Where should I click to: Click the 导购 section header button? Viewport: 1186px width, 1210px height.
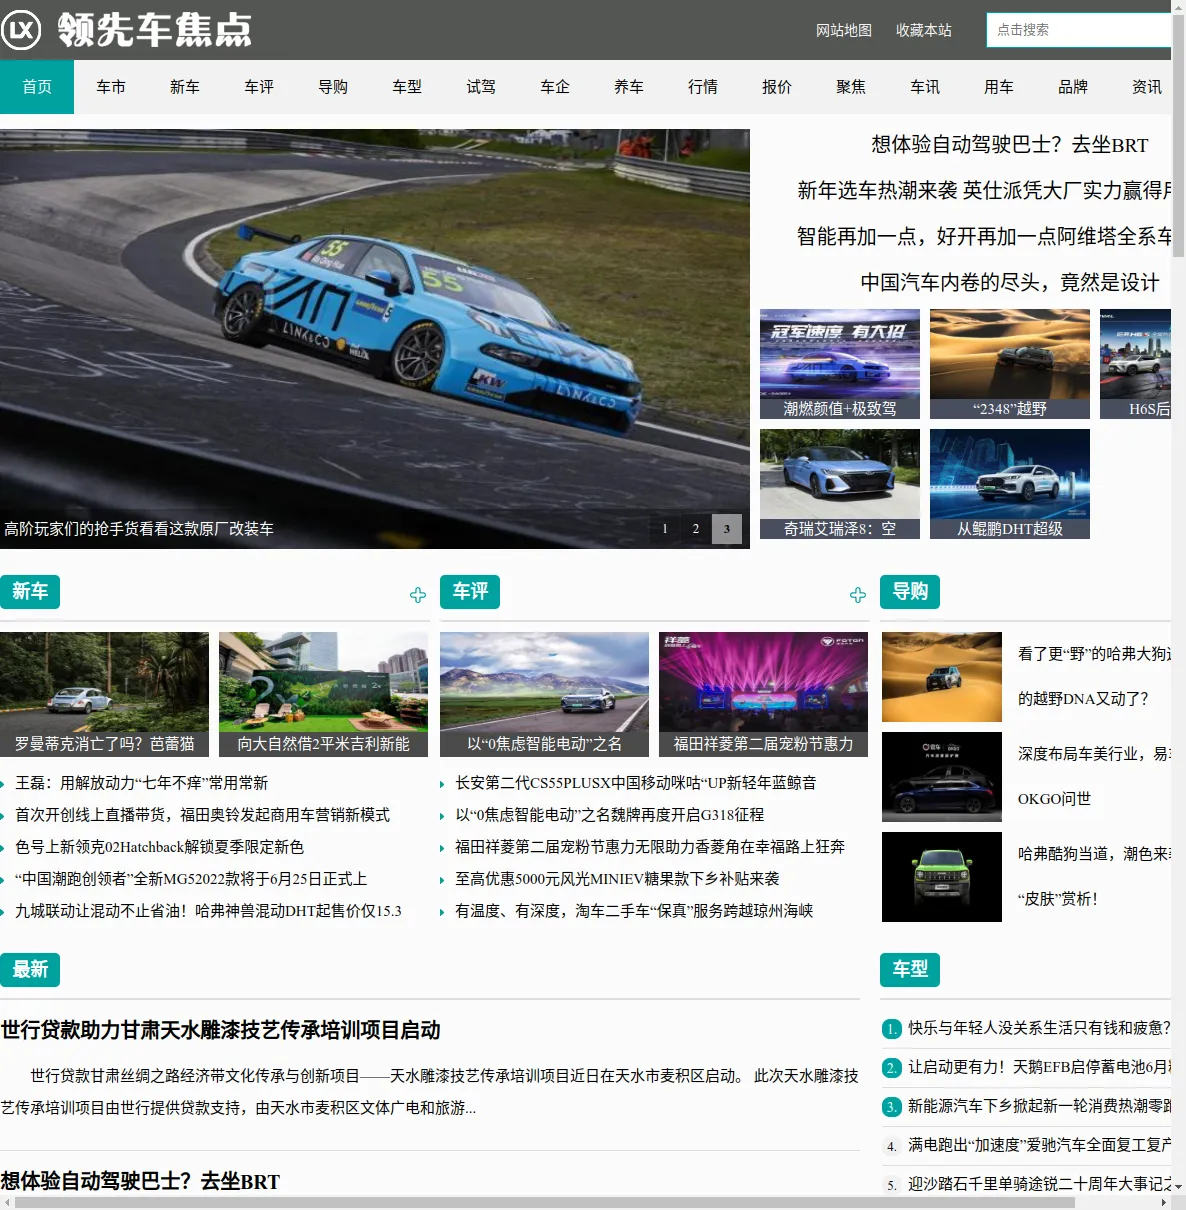pos(910,592)
